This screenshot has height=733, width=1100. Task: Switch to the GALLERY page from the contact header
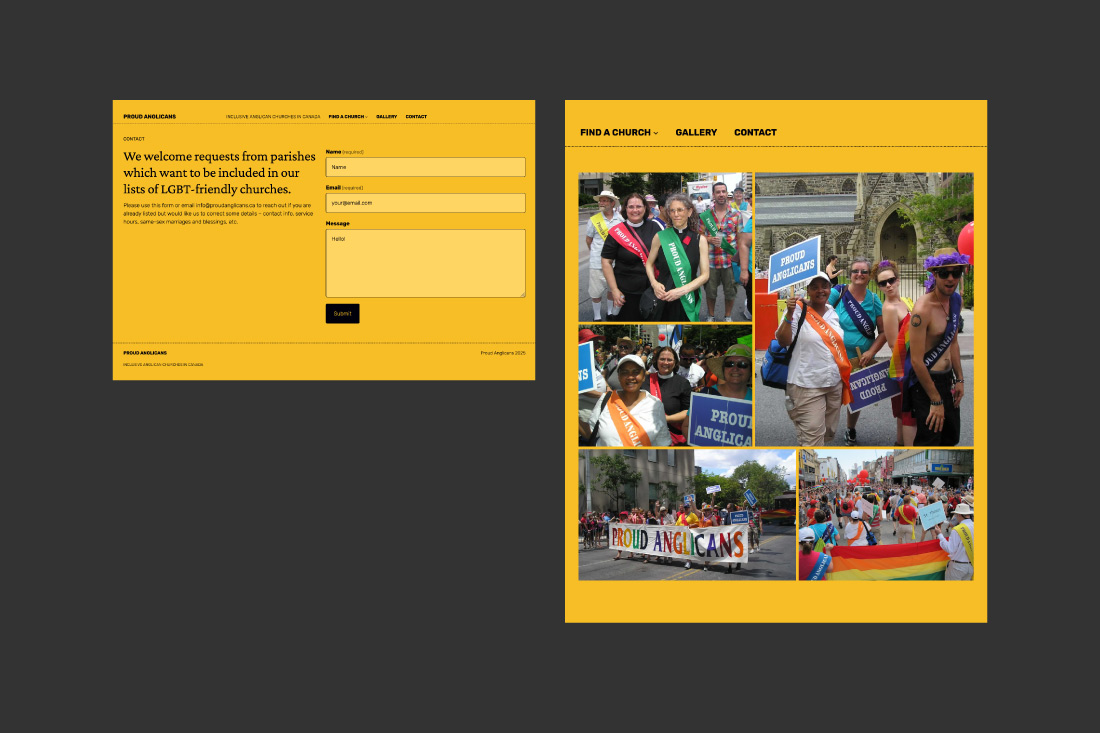coord(387,116)
